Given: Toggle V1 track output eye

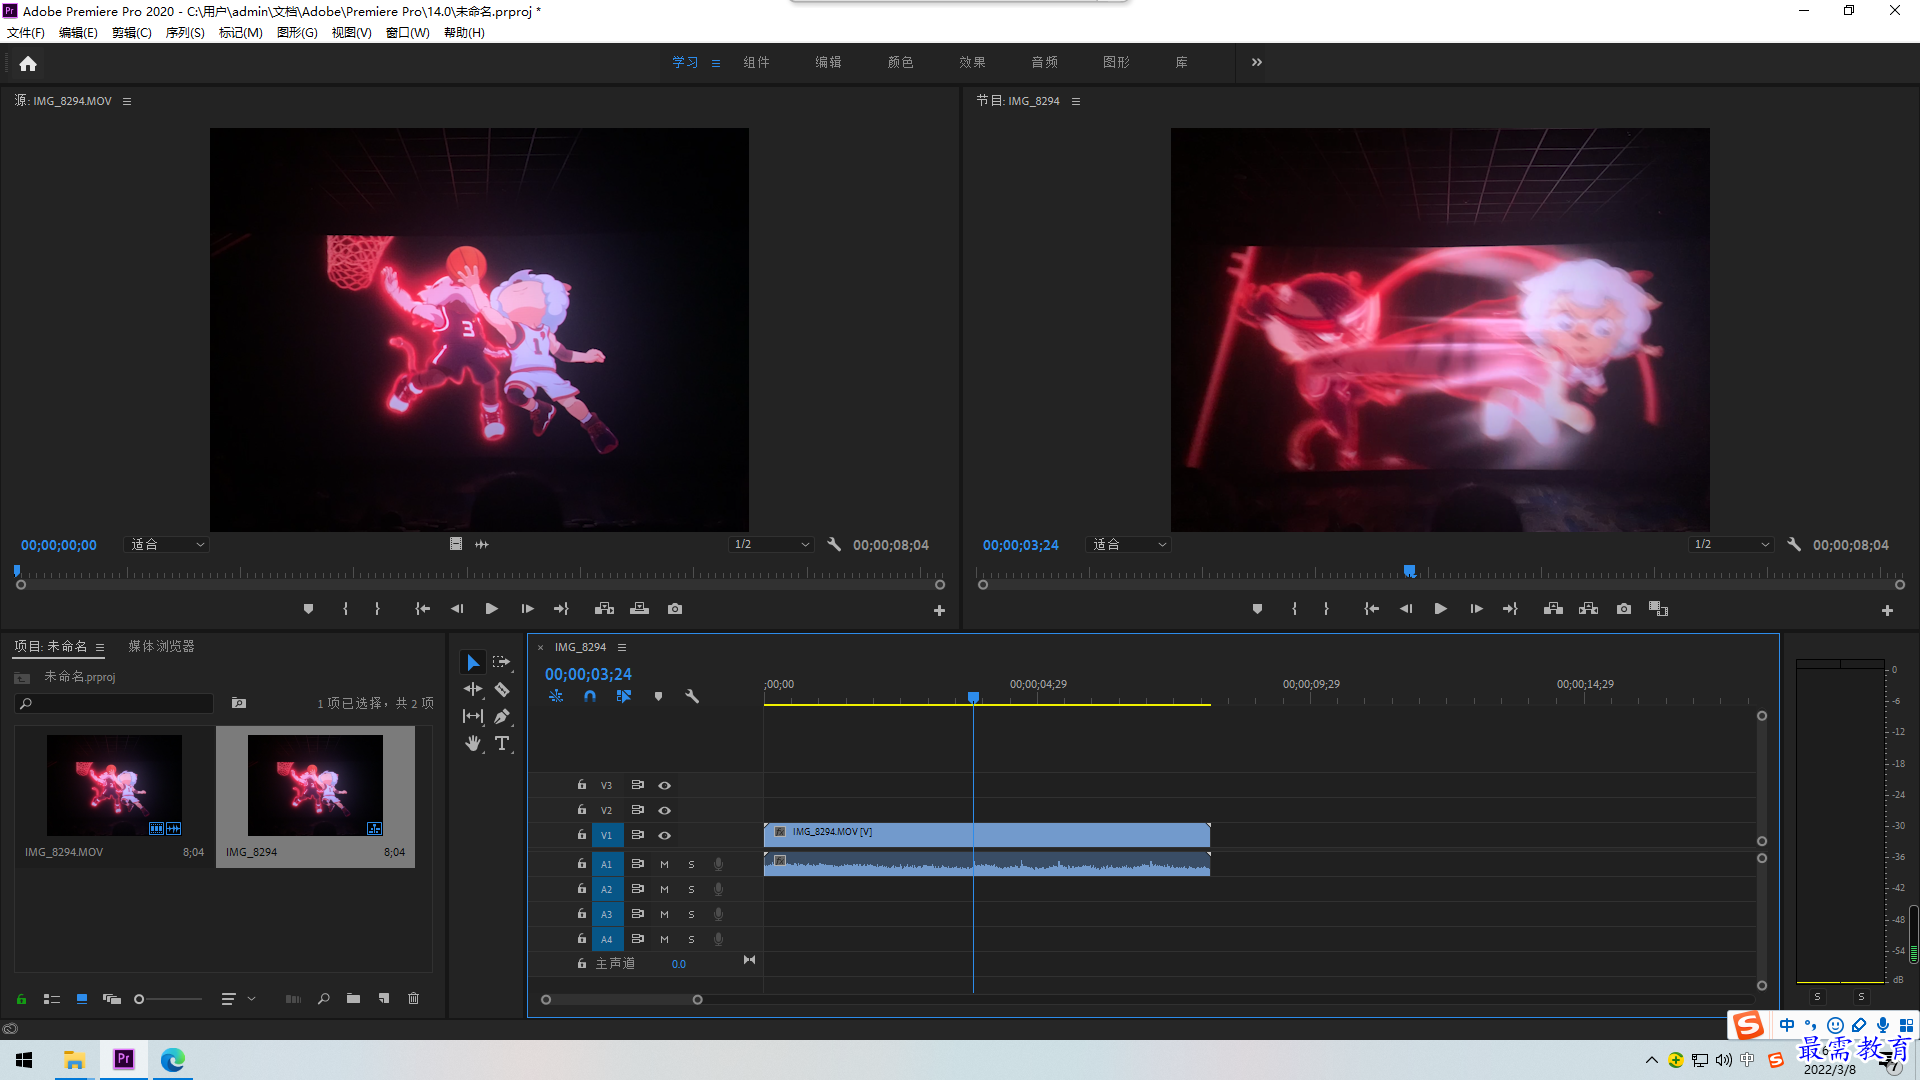Looking at the screenshot, I should (x=664, y=835).
